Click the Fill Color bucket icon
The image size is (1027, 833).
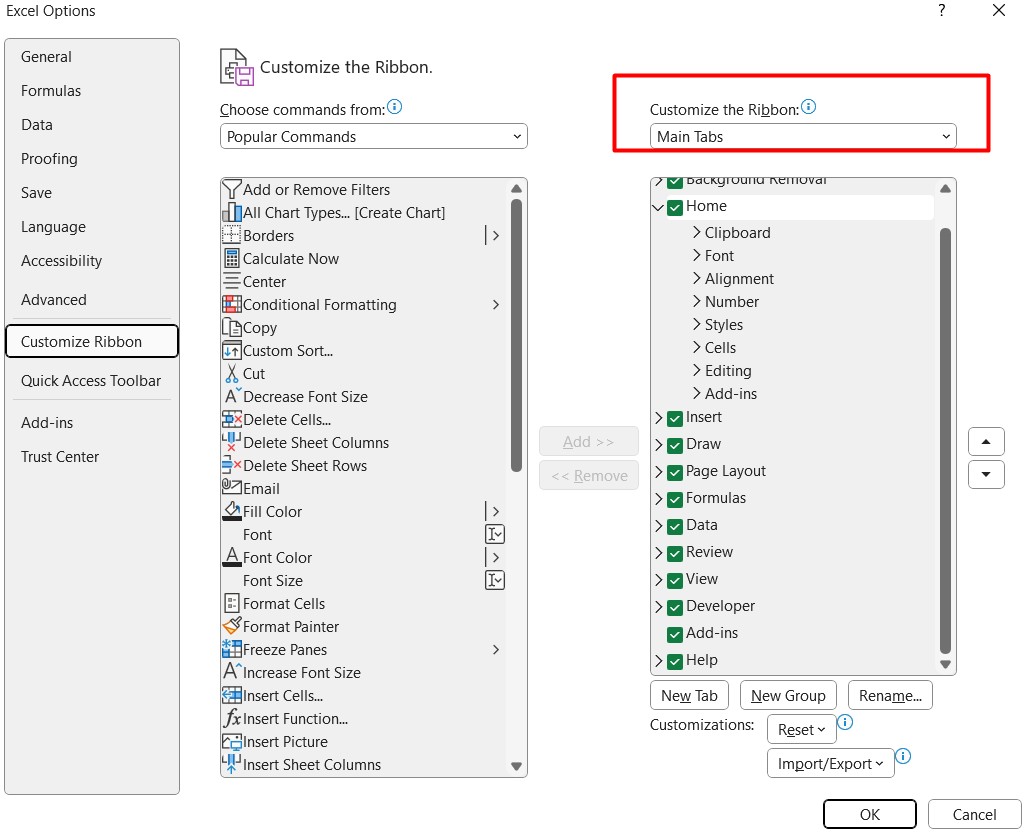click(x=232, y=511)
